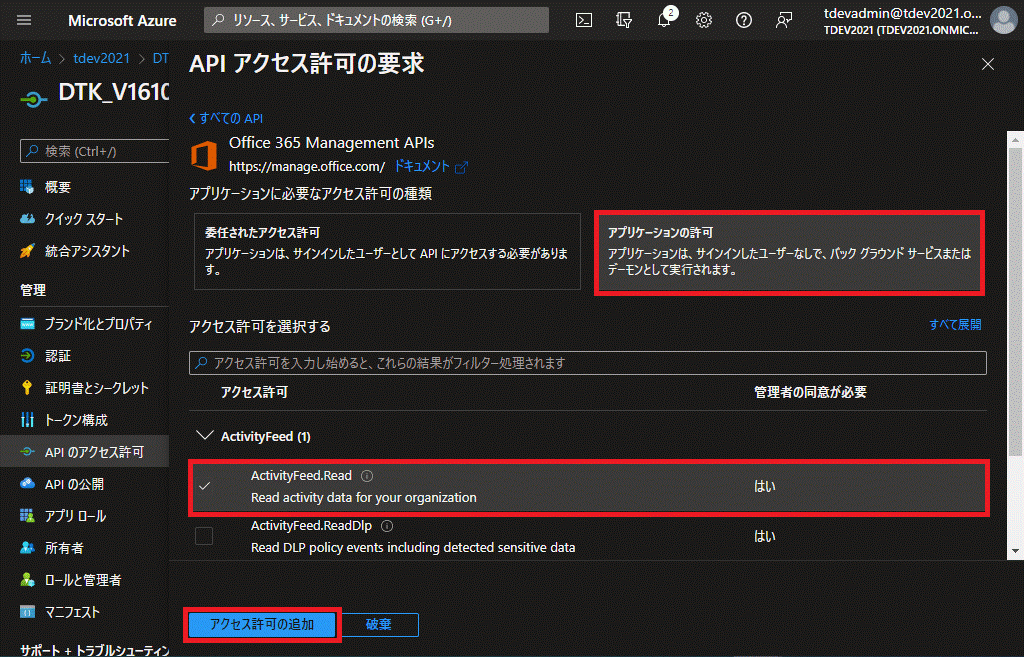The height and width of the screenshot is (657, 1024).
Task: Click the 統合アシスタント rocket icon
Action: tap(27, 251)
